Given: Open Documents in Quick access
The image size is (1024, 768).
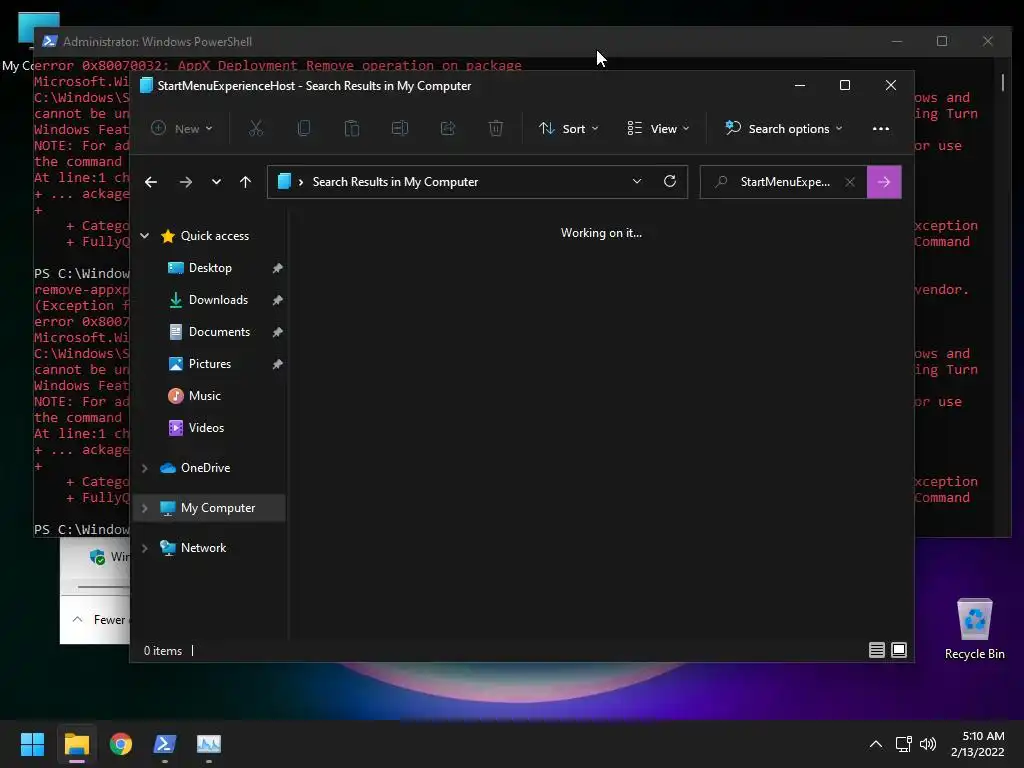Looking at the screenshot, I should click(219, 332).
